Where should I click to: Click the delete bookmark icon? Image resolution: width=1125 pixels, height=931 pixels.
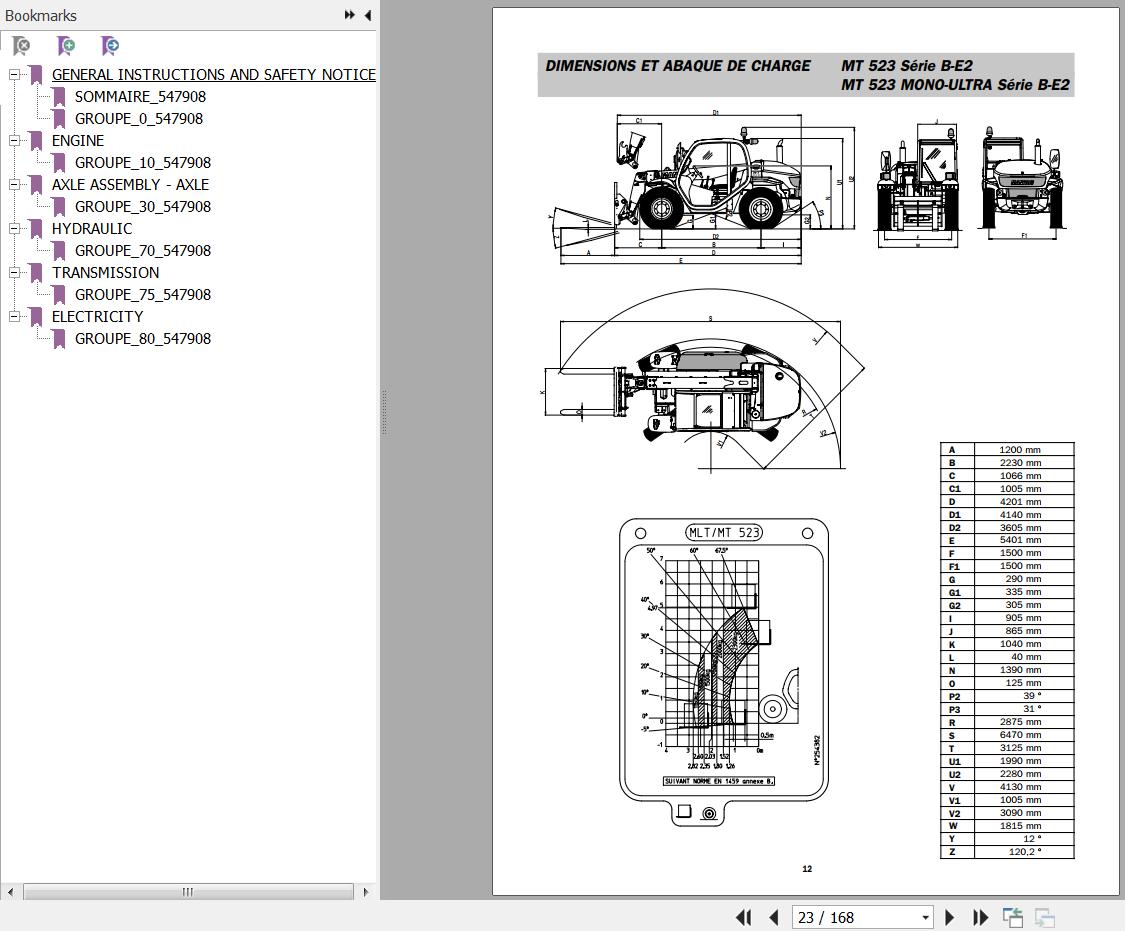click(x=22, y=47)
